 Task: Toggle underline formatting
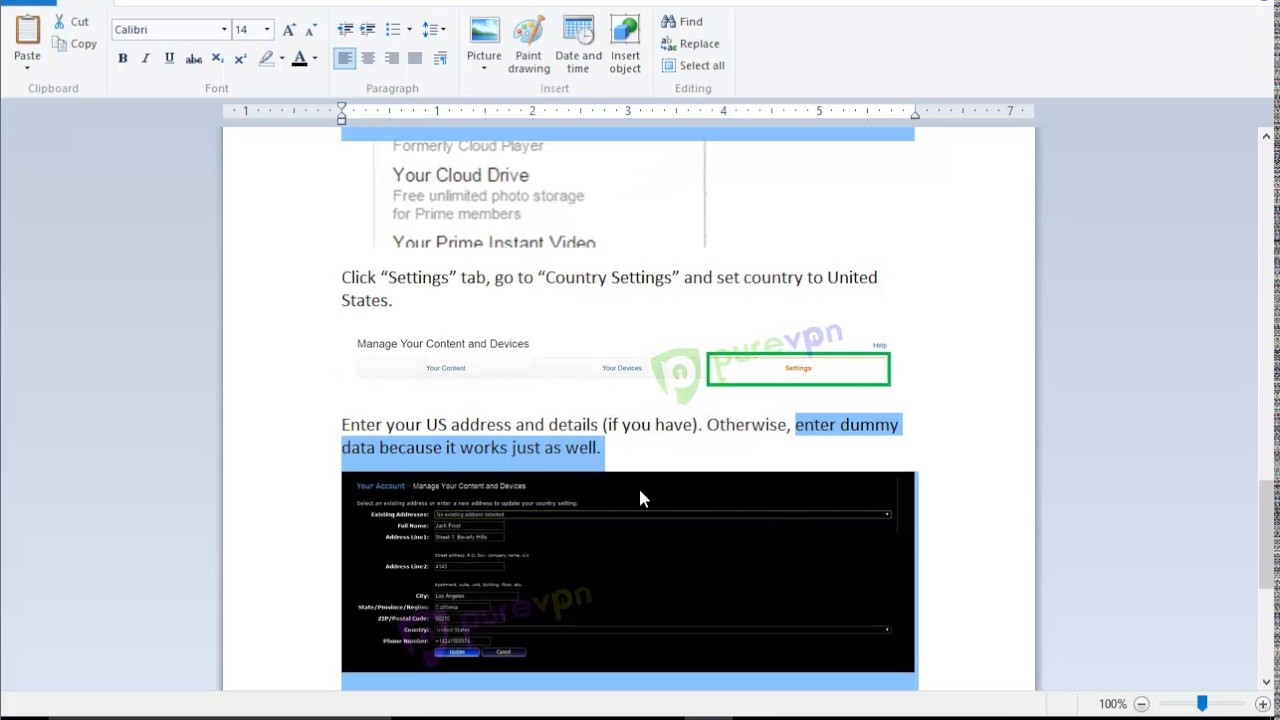(x=169, y=59)
